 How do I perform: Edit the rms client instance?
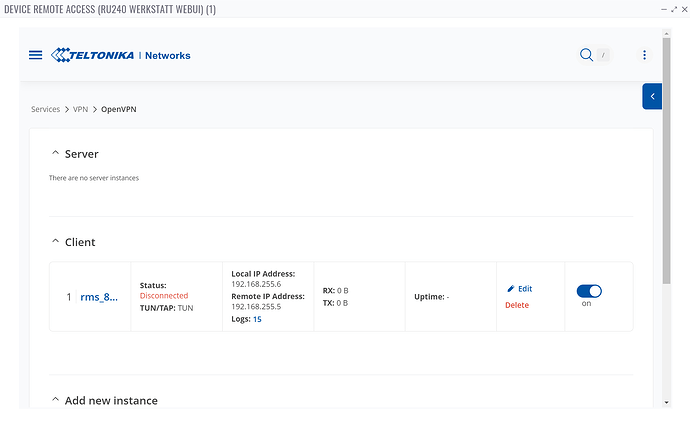pyautogui.click(x=520, y=289)
